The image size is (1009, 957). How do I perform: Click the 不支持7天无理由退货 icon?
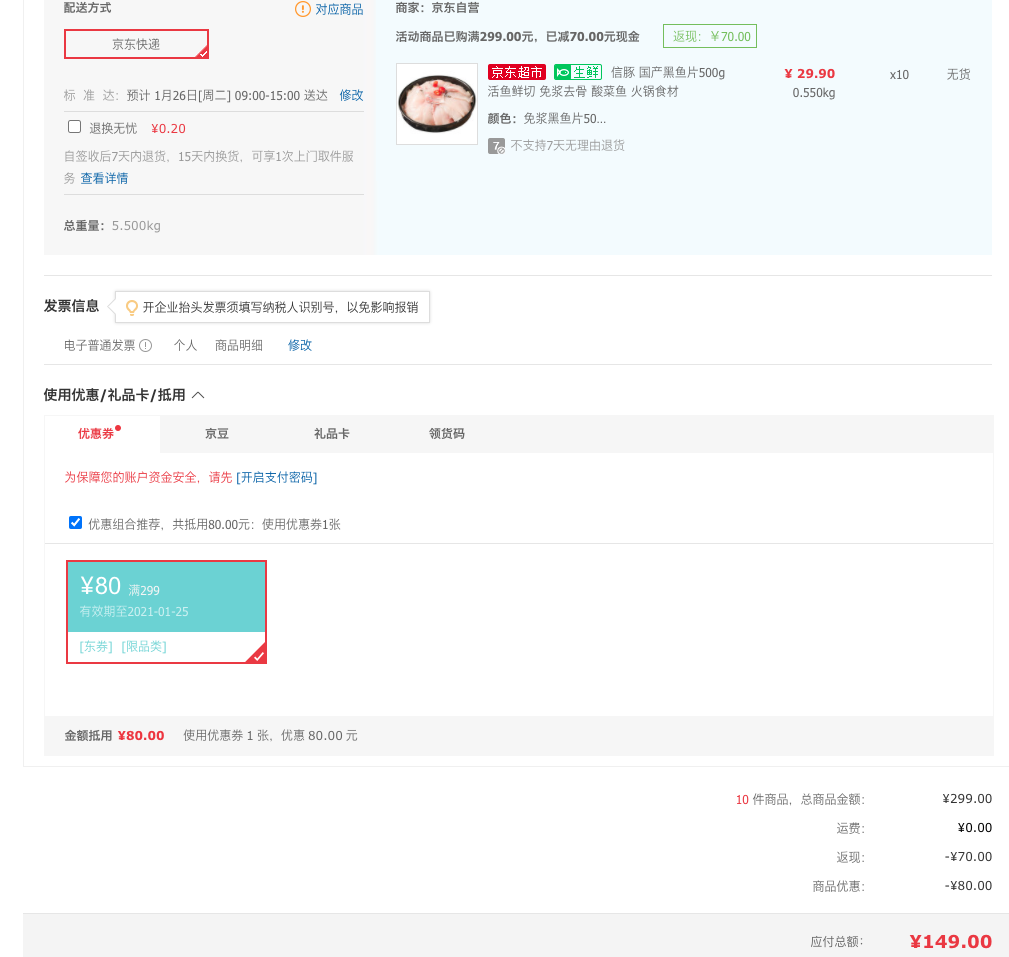point(496,146)
